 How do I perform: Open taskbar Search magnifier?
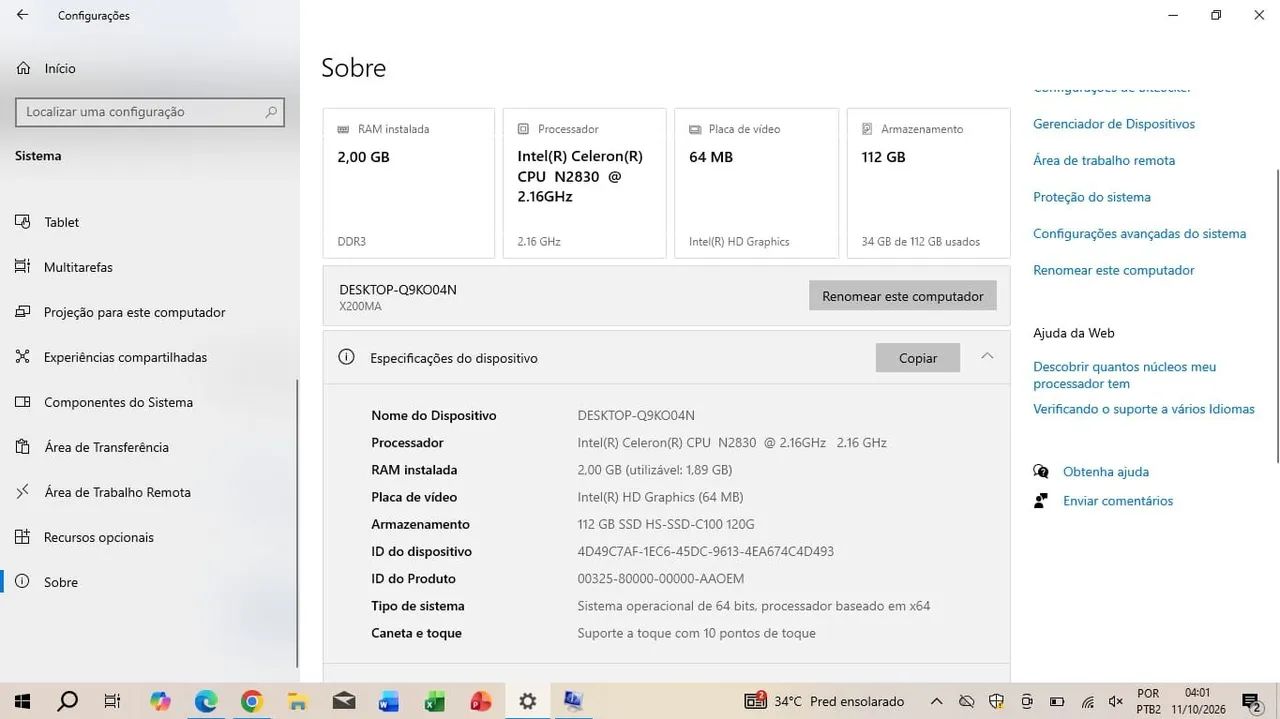coord(68,701)
